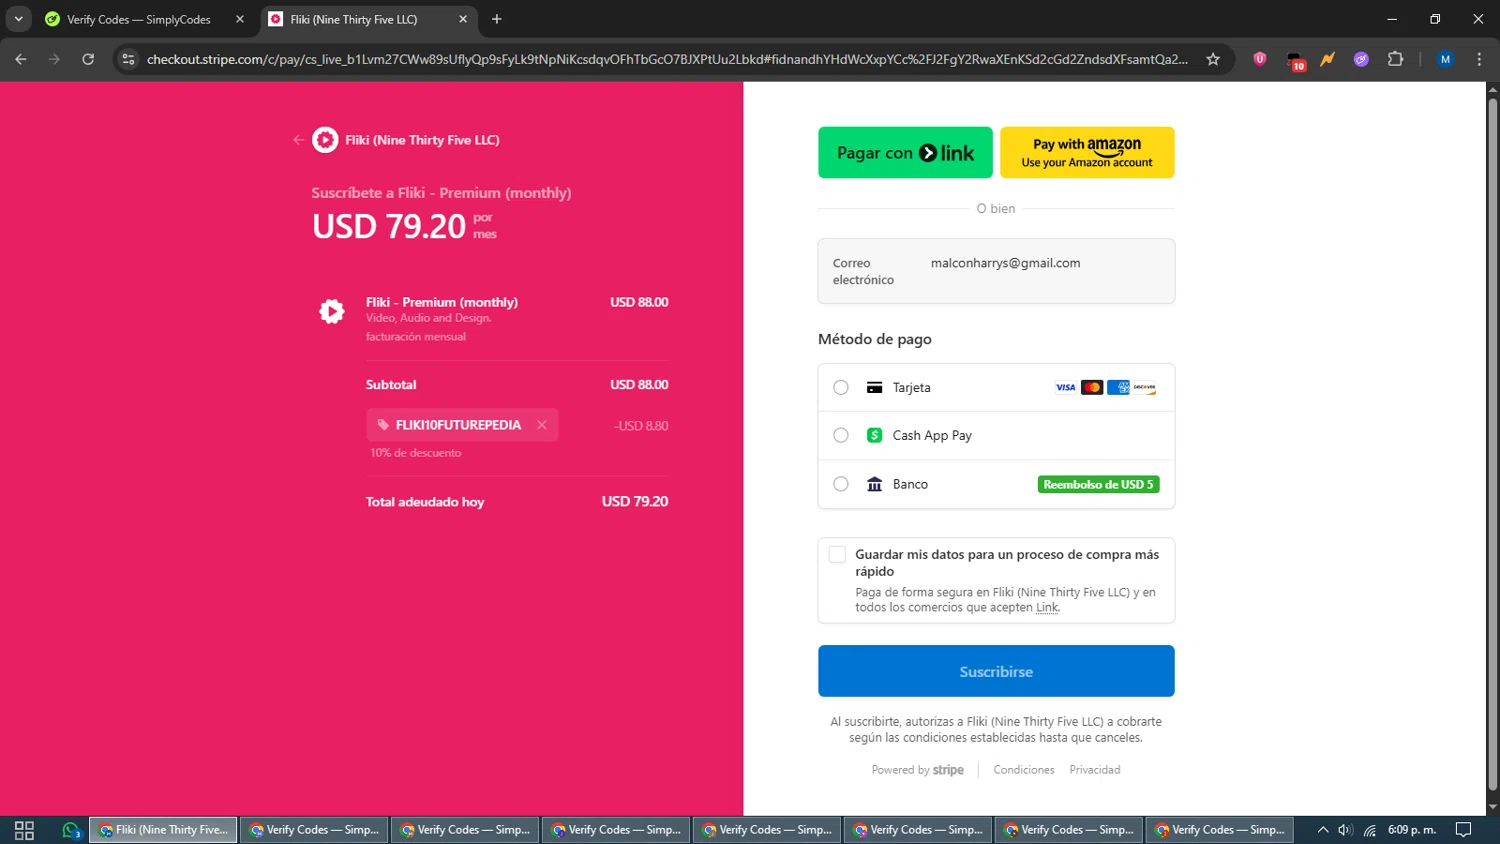Open Chrome three-dot menu
This screenshot has height=844, width=1500.
(1479, 59)
